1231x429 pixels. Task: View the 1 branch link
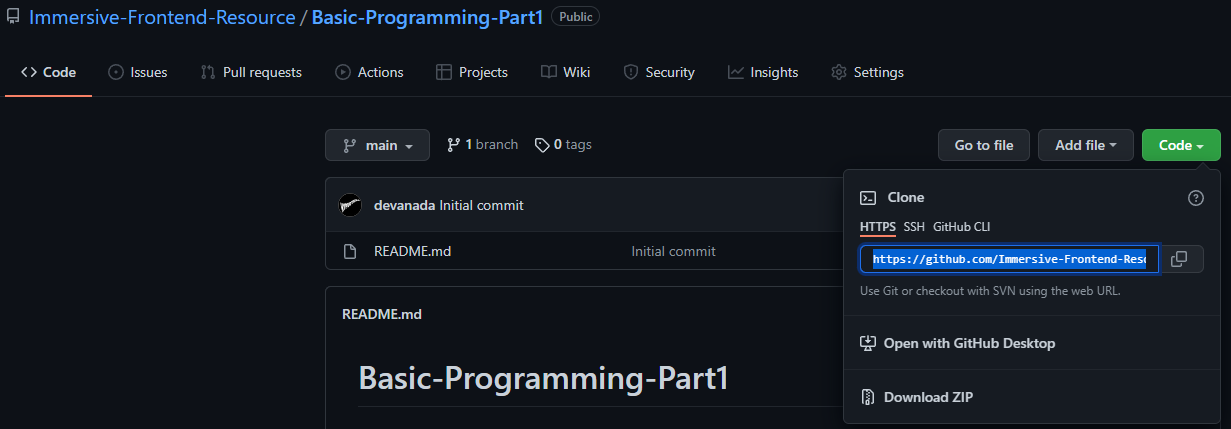482,145
